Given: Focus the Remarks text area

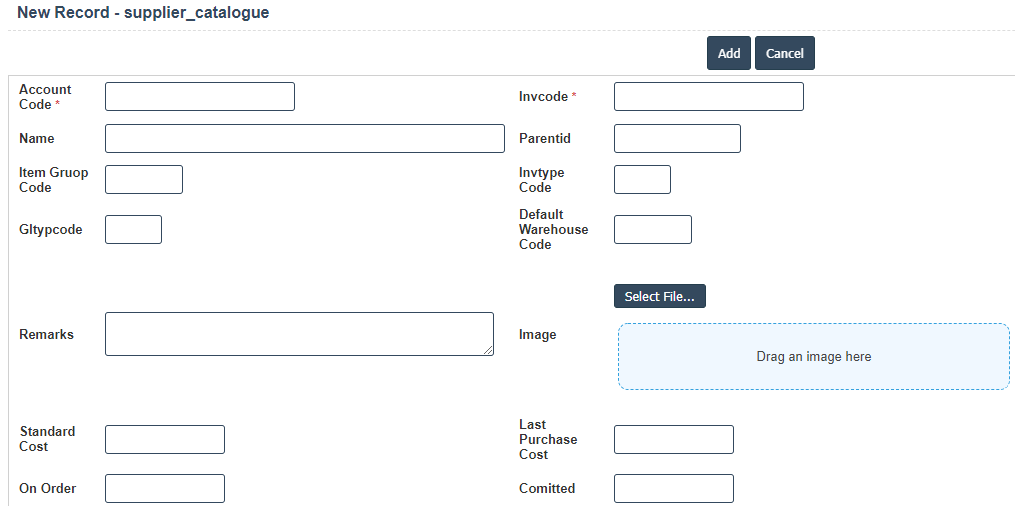Looking at the screenshot, I should 299,334.
